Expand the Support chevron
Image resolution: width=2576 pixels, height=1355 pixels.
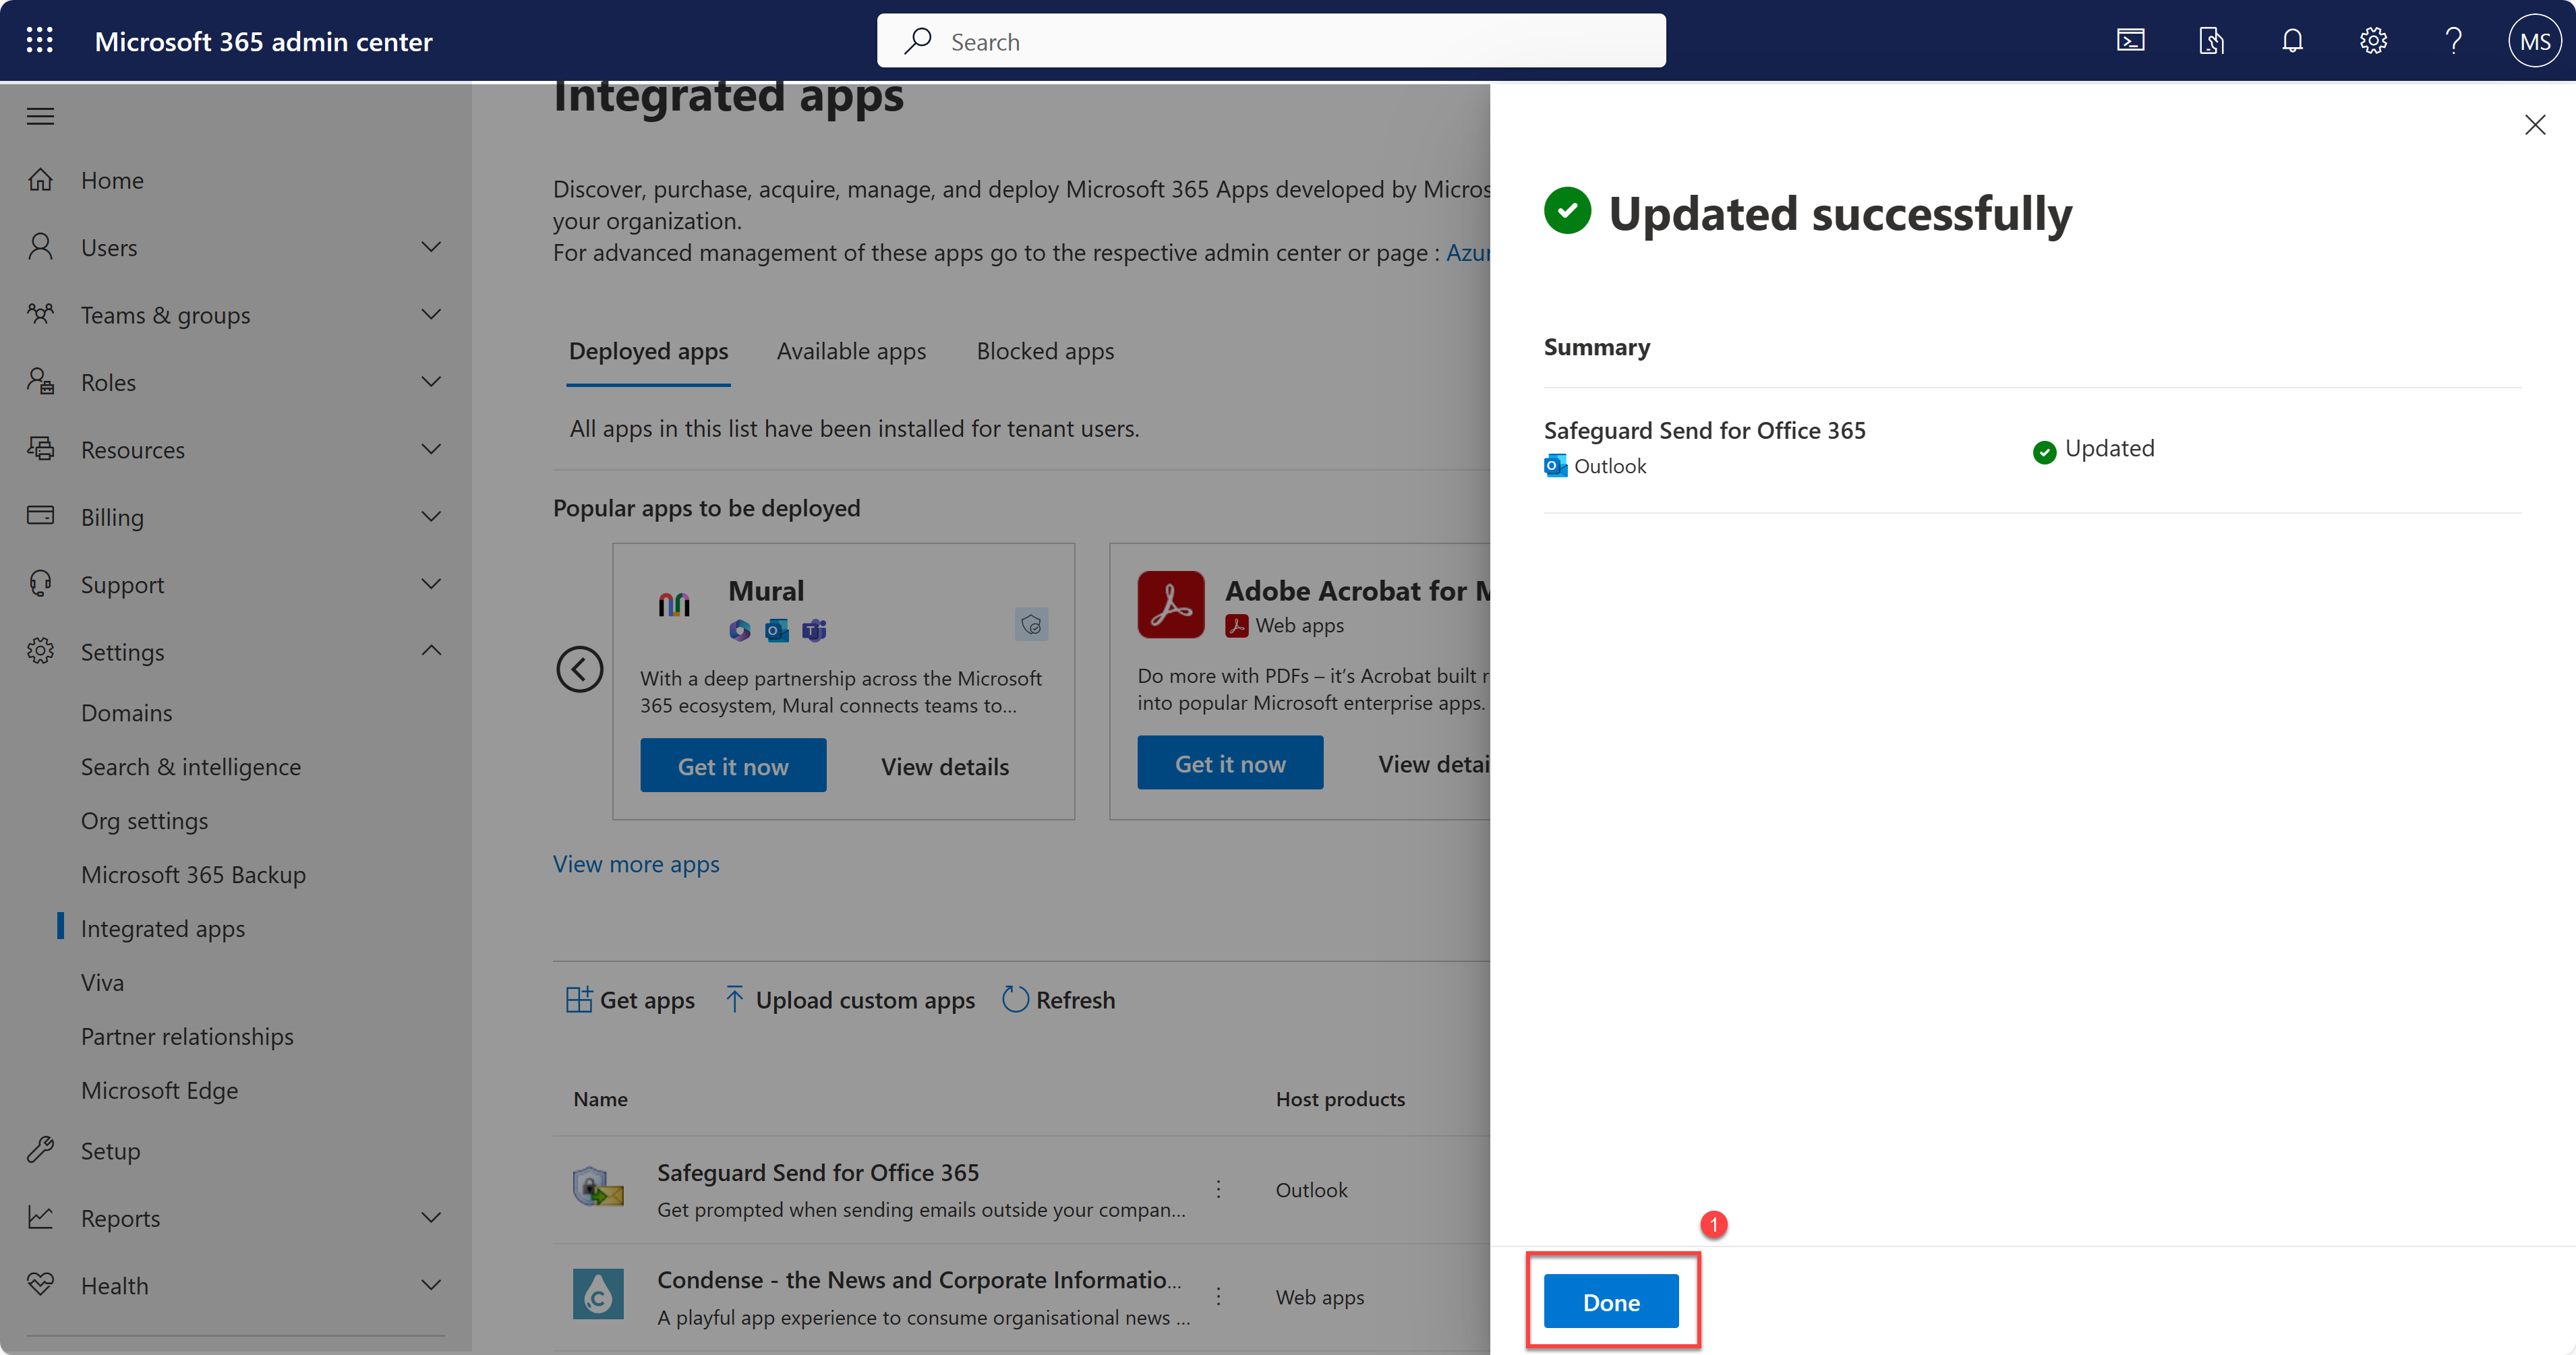tap(431, 583)
